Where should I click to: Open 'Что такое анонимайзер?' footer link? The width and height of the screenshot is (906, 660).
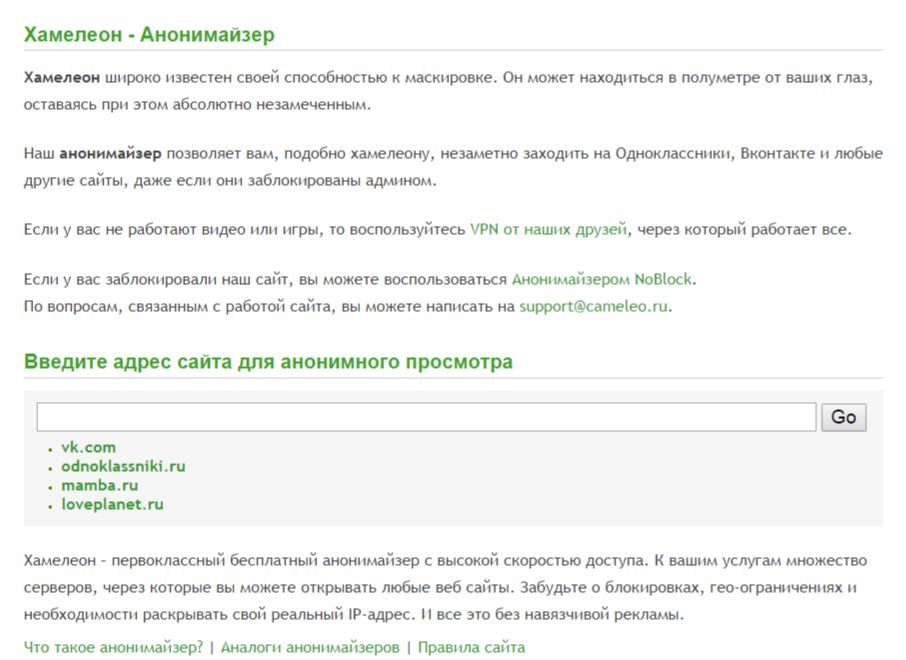click(113, 647)
